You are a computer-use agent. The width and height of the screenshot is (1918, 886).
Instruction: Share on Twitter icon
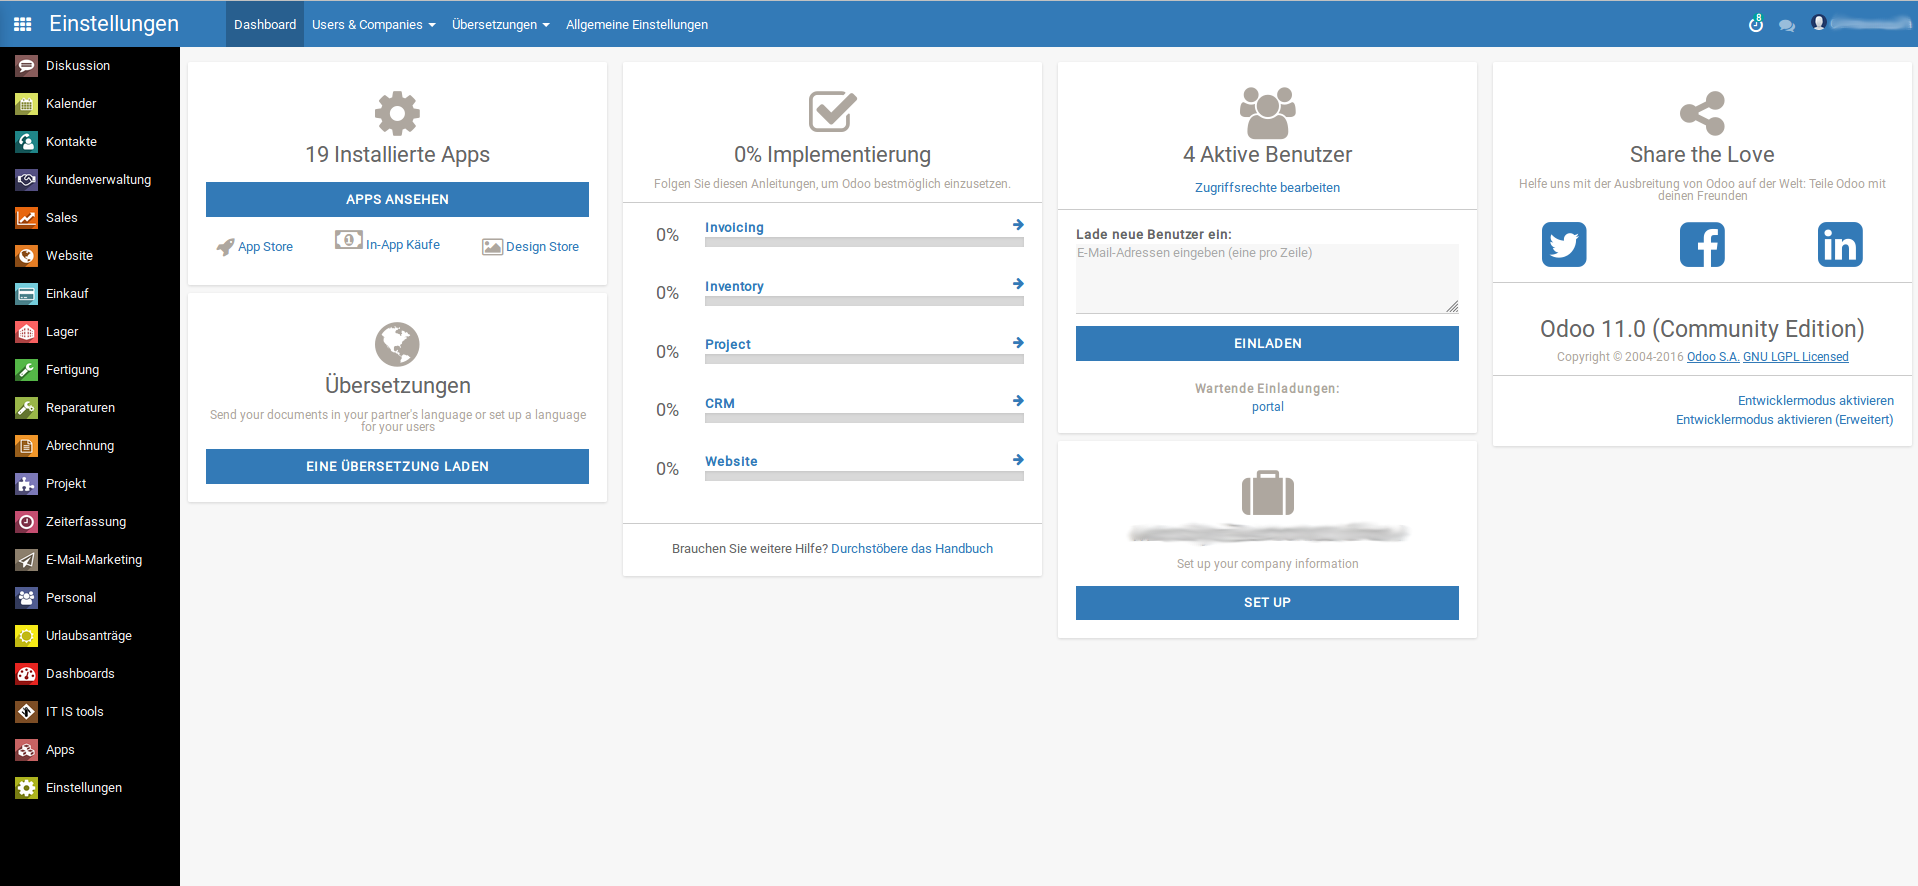1564,245
